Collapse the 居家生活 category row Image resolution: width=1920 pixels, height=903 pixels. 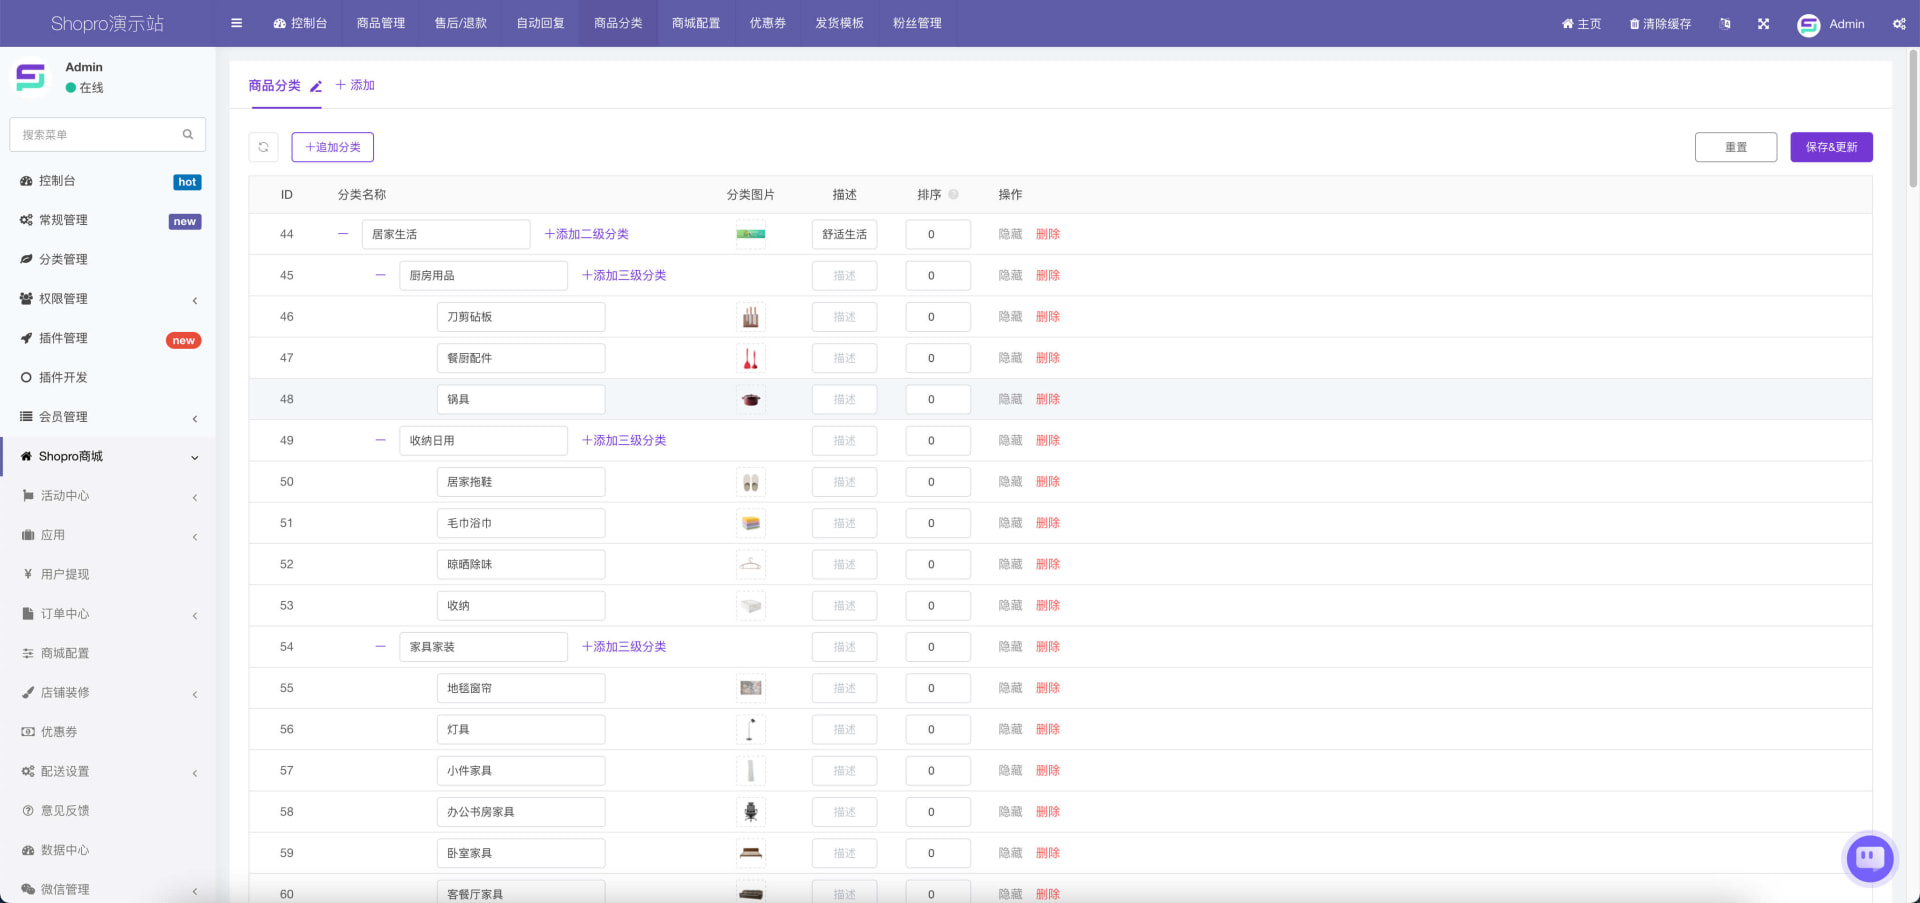pos(343,234)
